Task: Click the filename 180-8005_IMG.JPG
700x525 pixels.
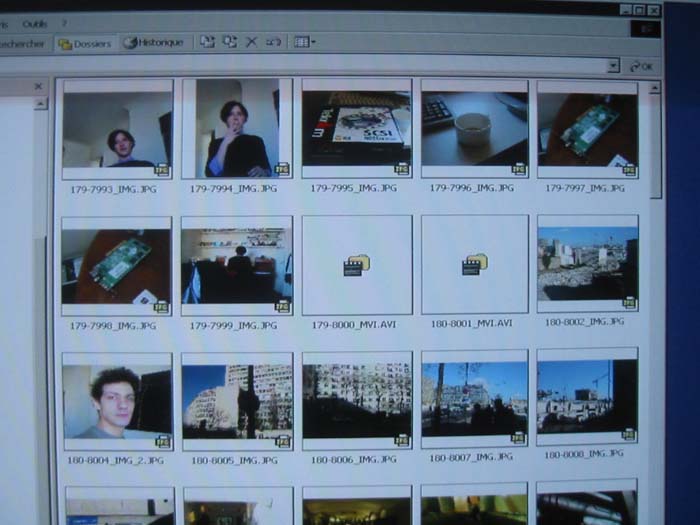Action: point(234,460)
